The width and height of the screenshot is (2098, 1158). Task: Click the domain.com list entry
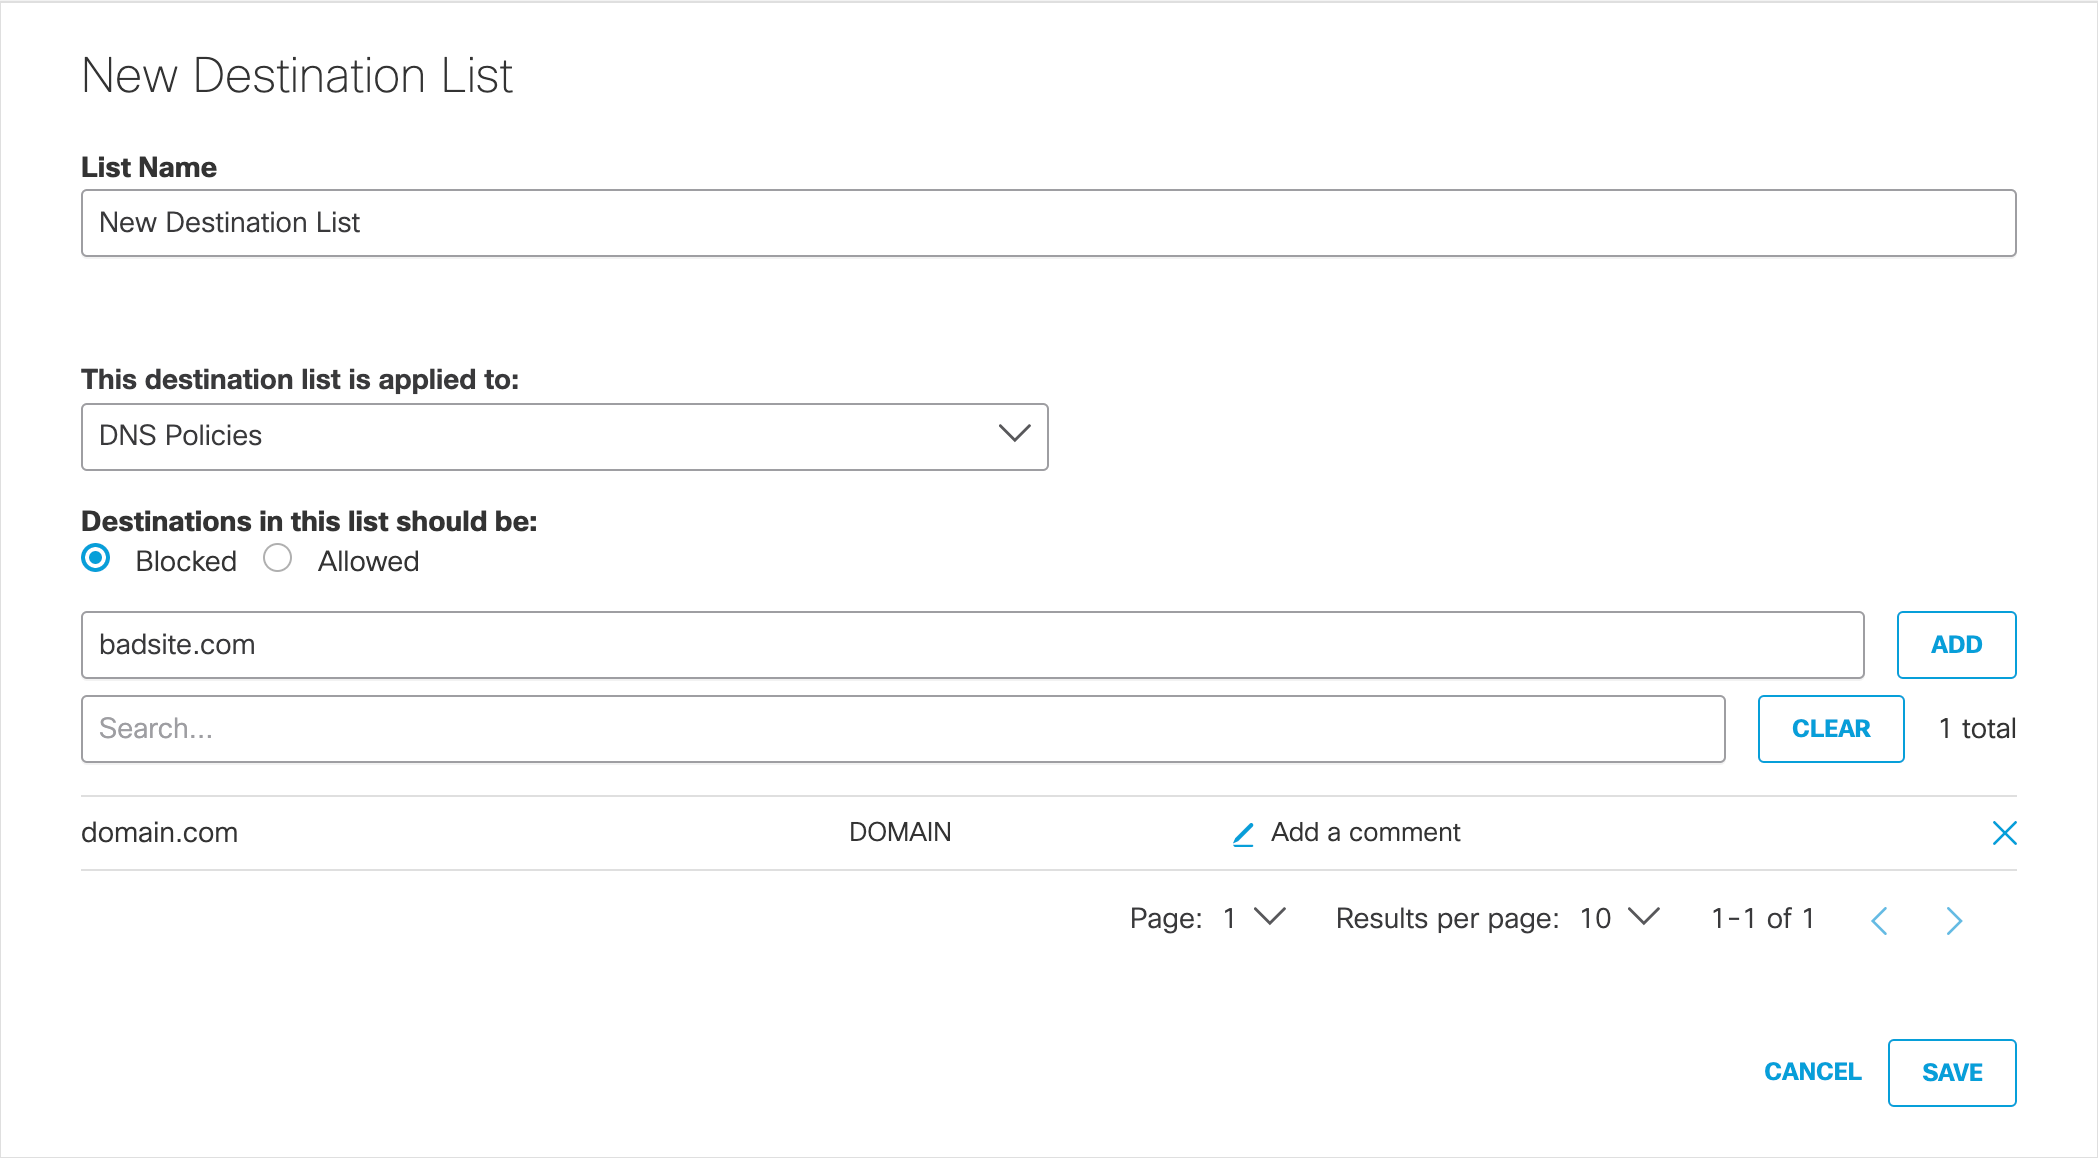click(x=159, y=832)
